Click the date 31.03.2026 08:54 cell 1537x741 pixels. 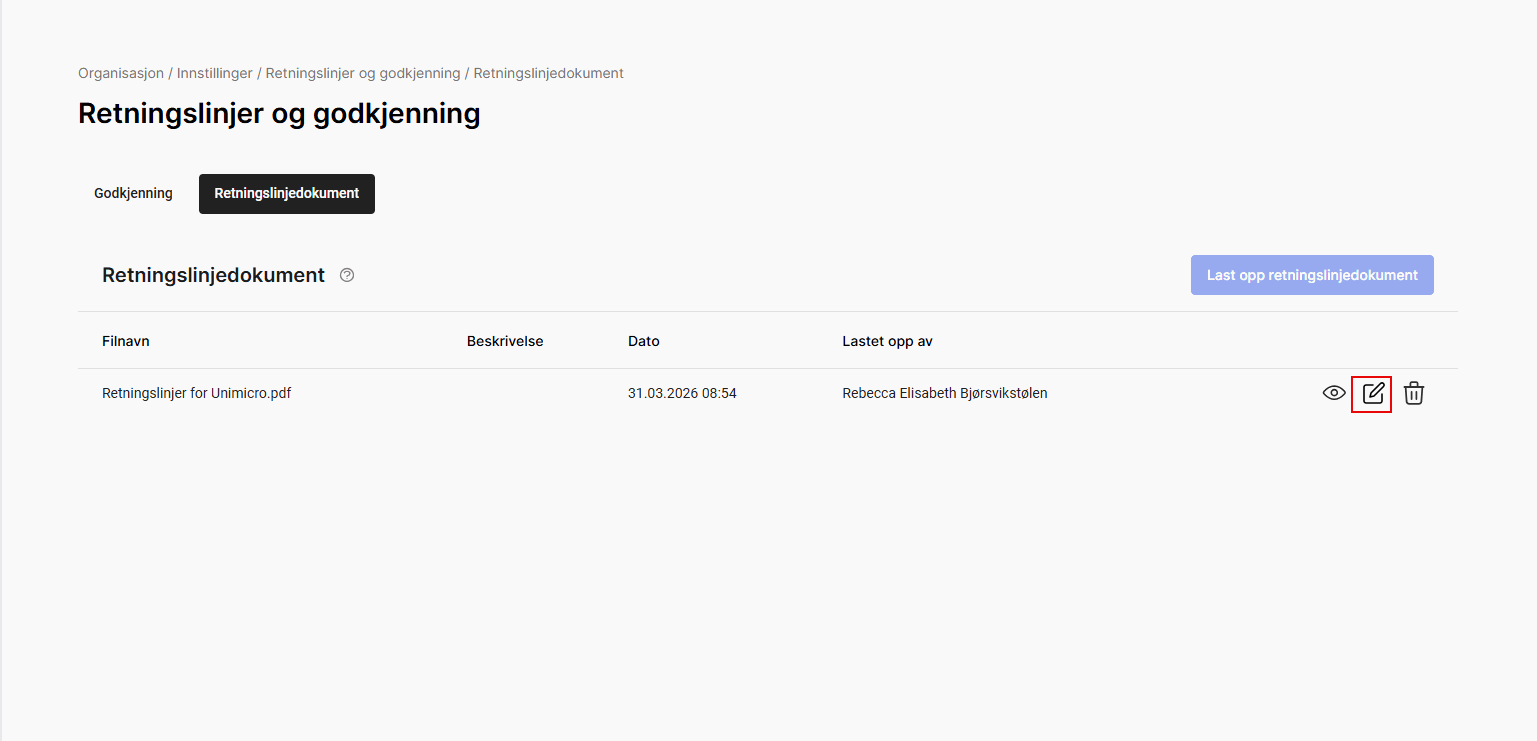682,393
